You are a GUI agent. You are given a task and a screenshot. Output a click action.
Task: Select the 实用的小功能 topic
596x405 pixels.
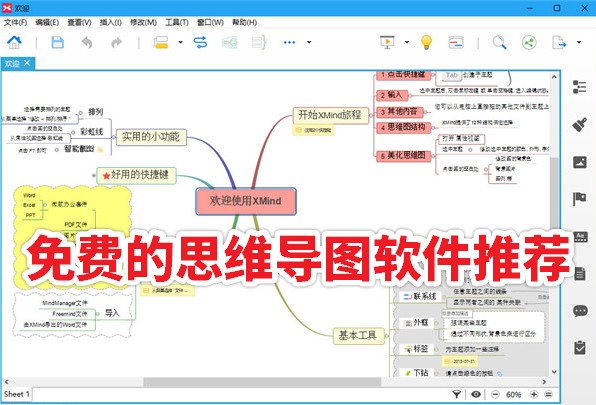pos(151,137)
